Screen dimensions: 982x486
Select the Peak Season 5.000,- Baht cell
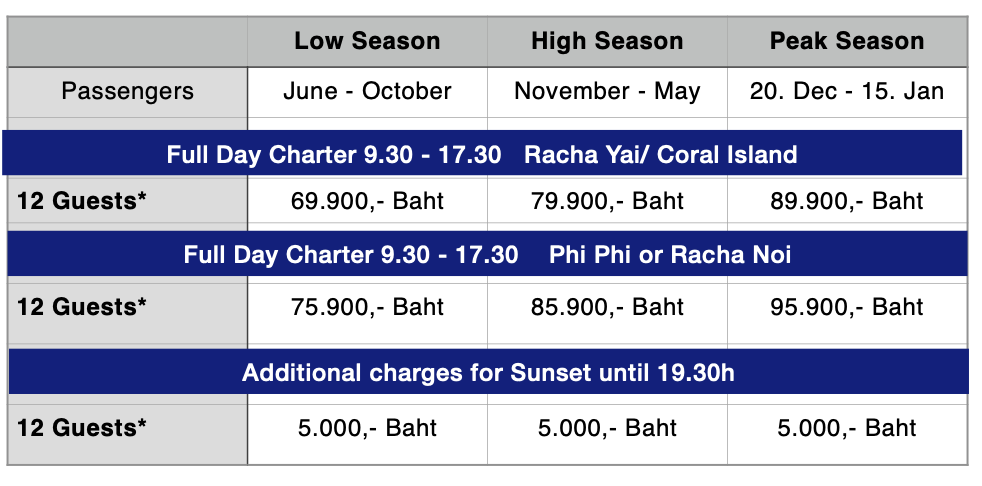[x=847, y=428]
